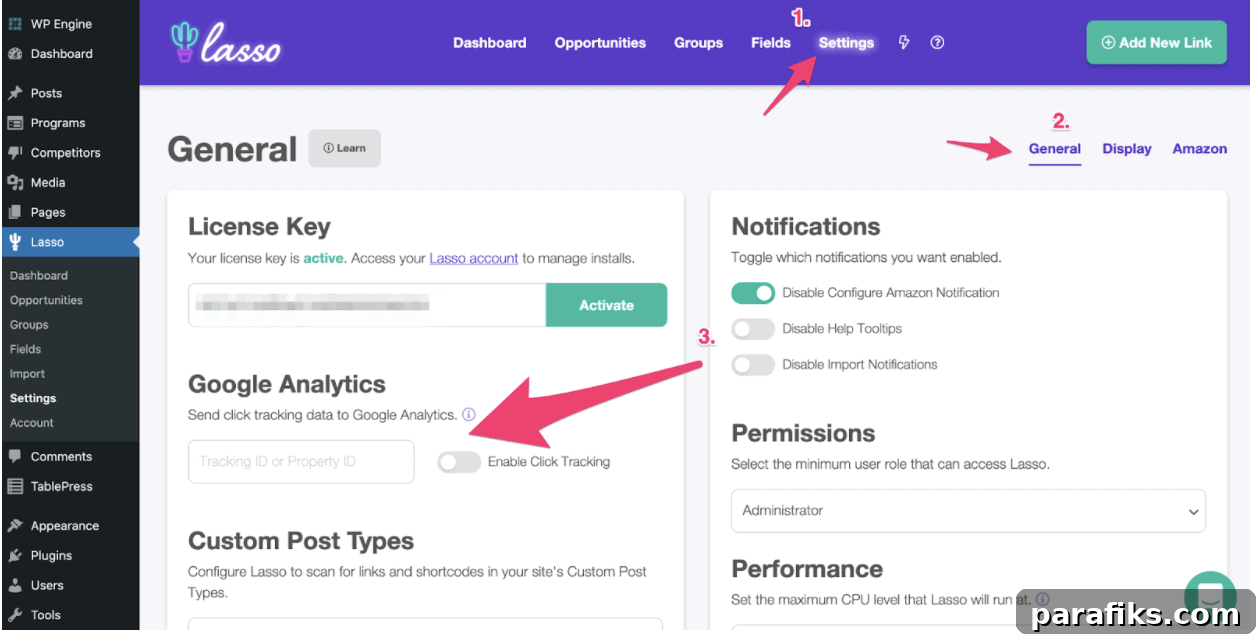Click the Posts pin icon
The image size is (1258, 642).
pyautogui.click(x=15, y=93)
